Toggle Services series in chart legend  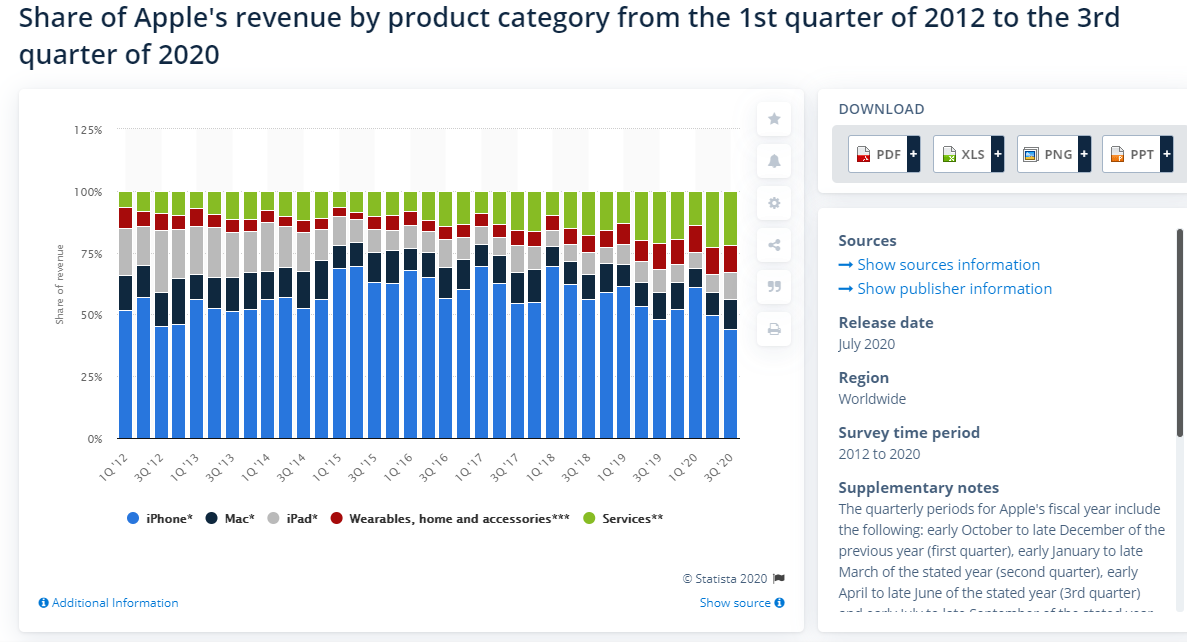(x=623, y=519)
